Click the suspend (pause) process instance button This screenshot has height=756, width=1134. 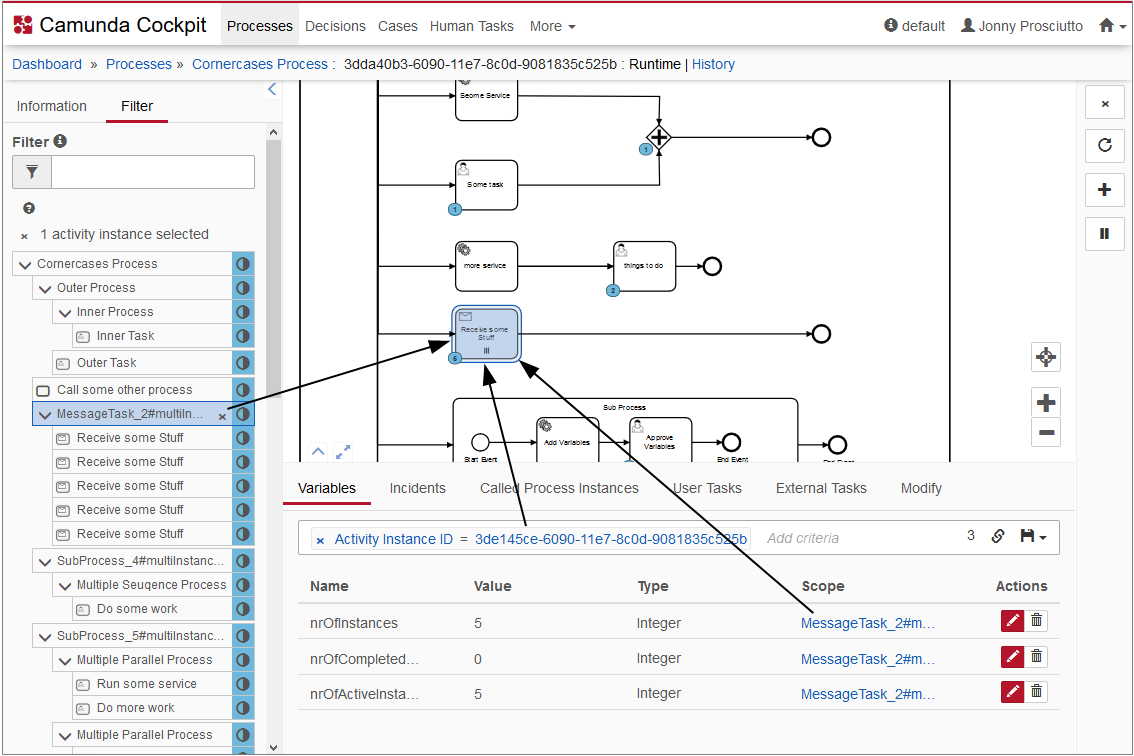[1105, 233]
